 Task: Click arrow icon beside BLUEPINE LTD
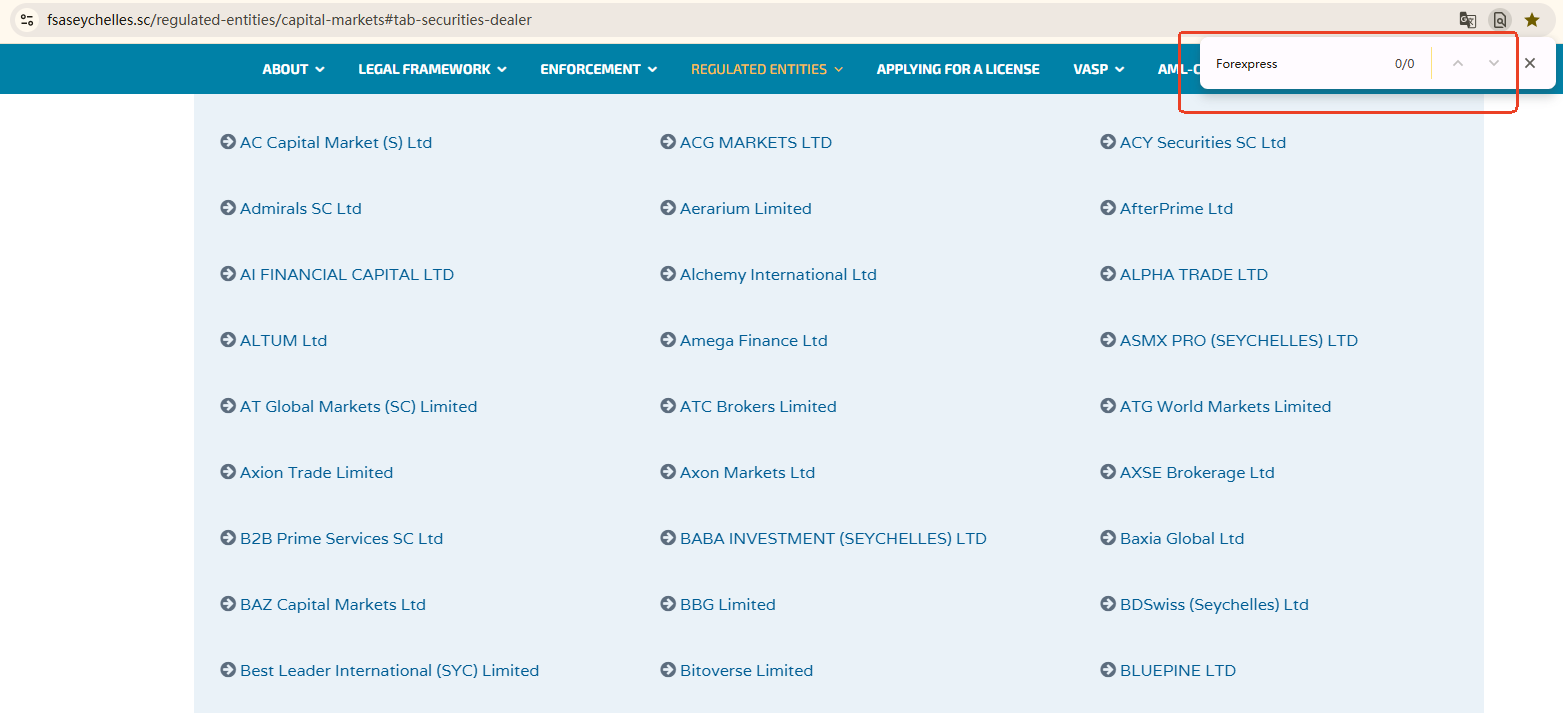[1108, 670]
